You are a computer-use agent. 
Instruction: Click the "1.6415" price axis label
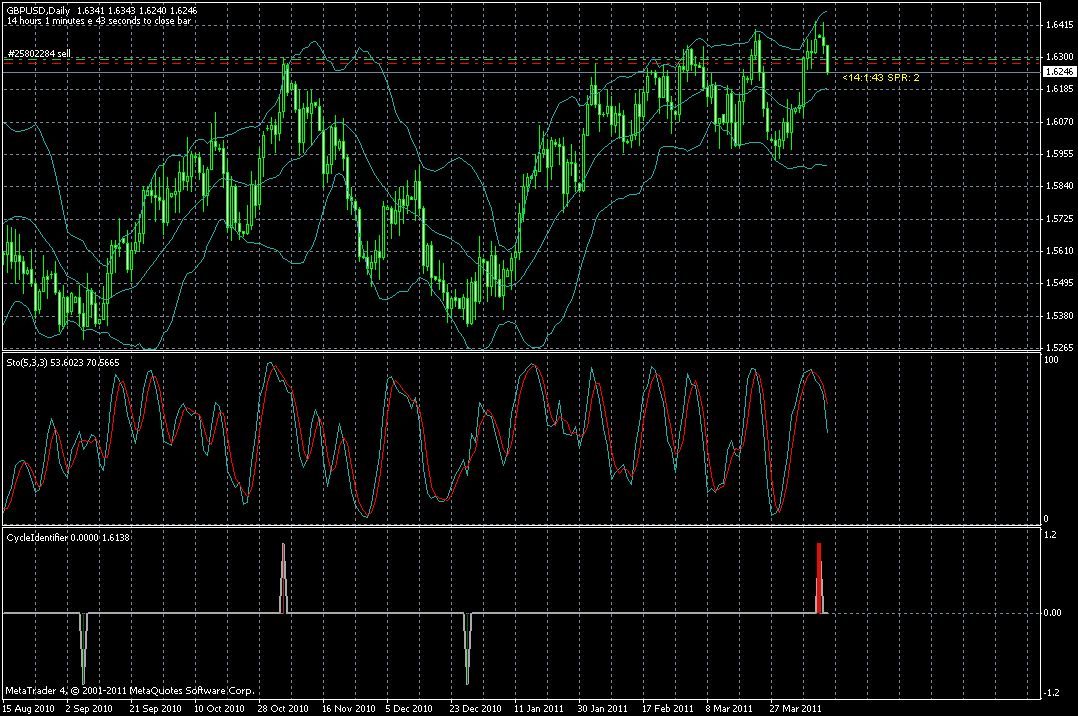point(1059,25)
